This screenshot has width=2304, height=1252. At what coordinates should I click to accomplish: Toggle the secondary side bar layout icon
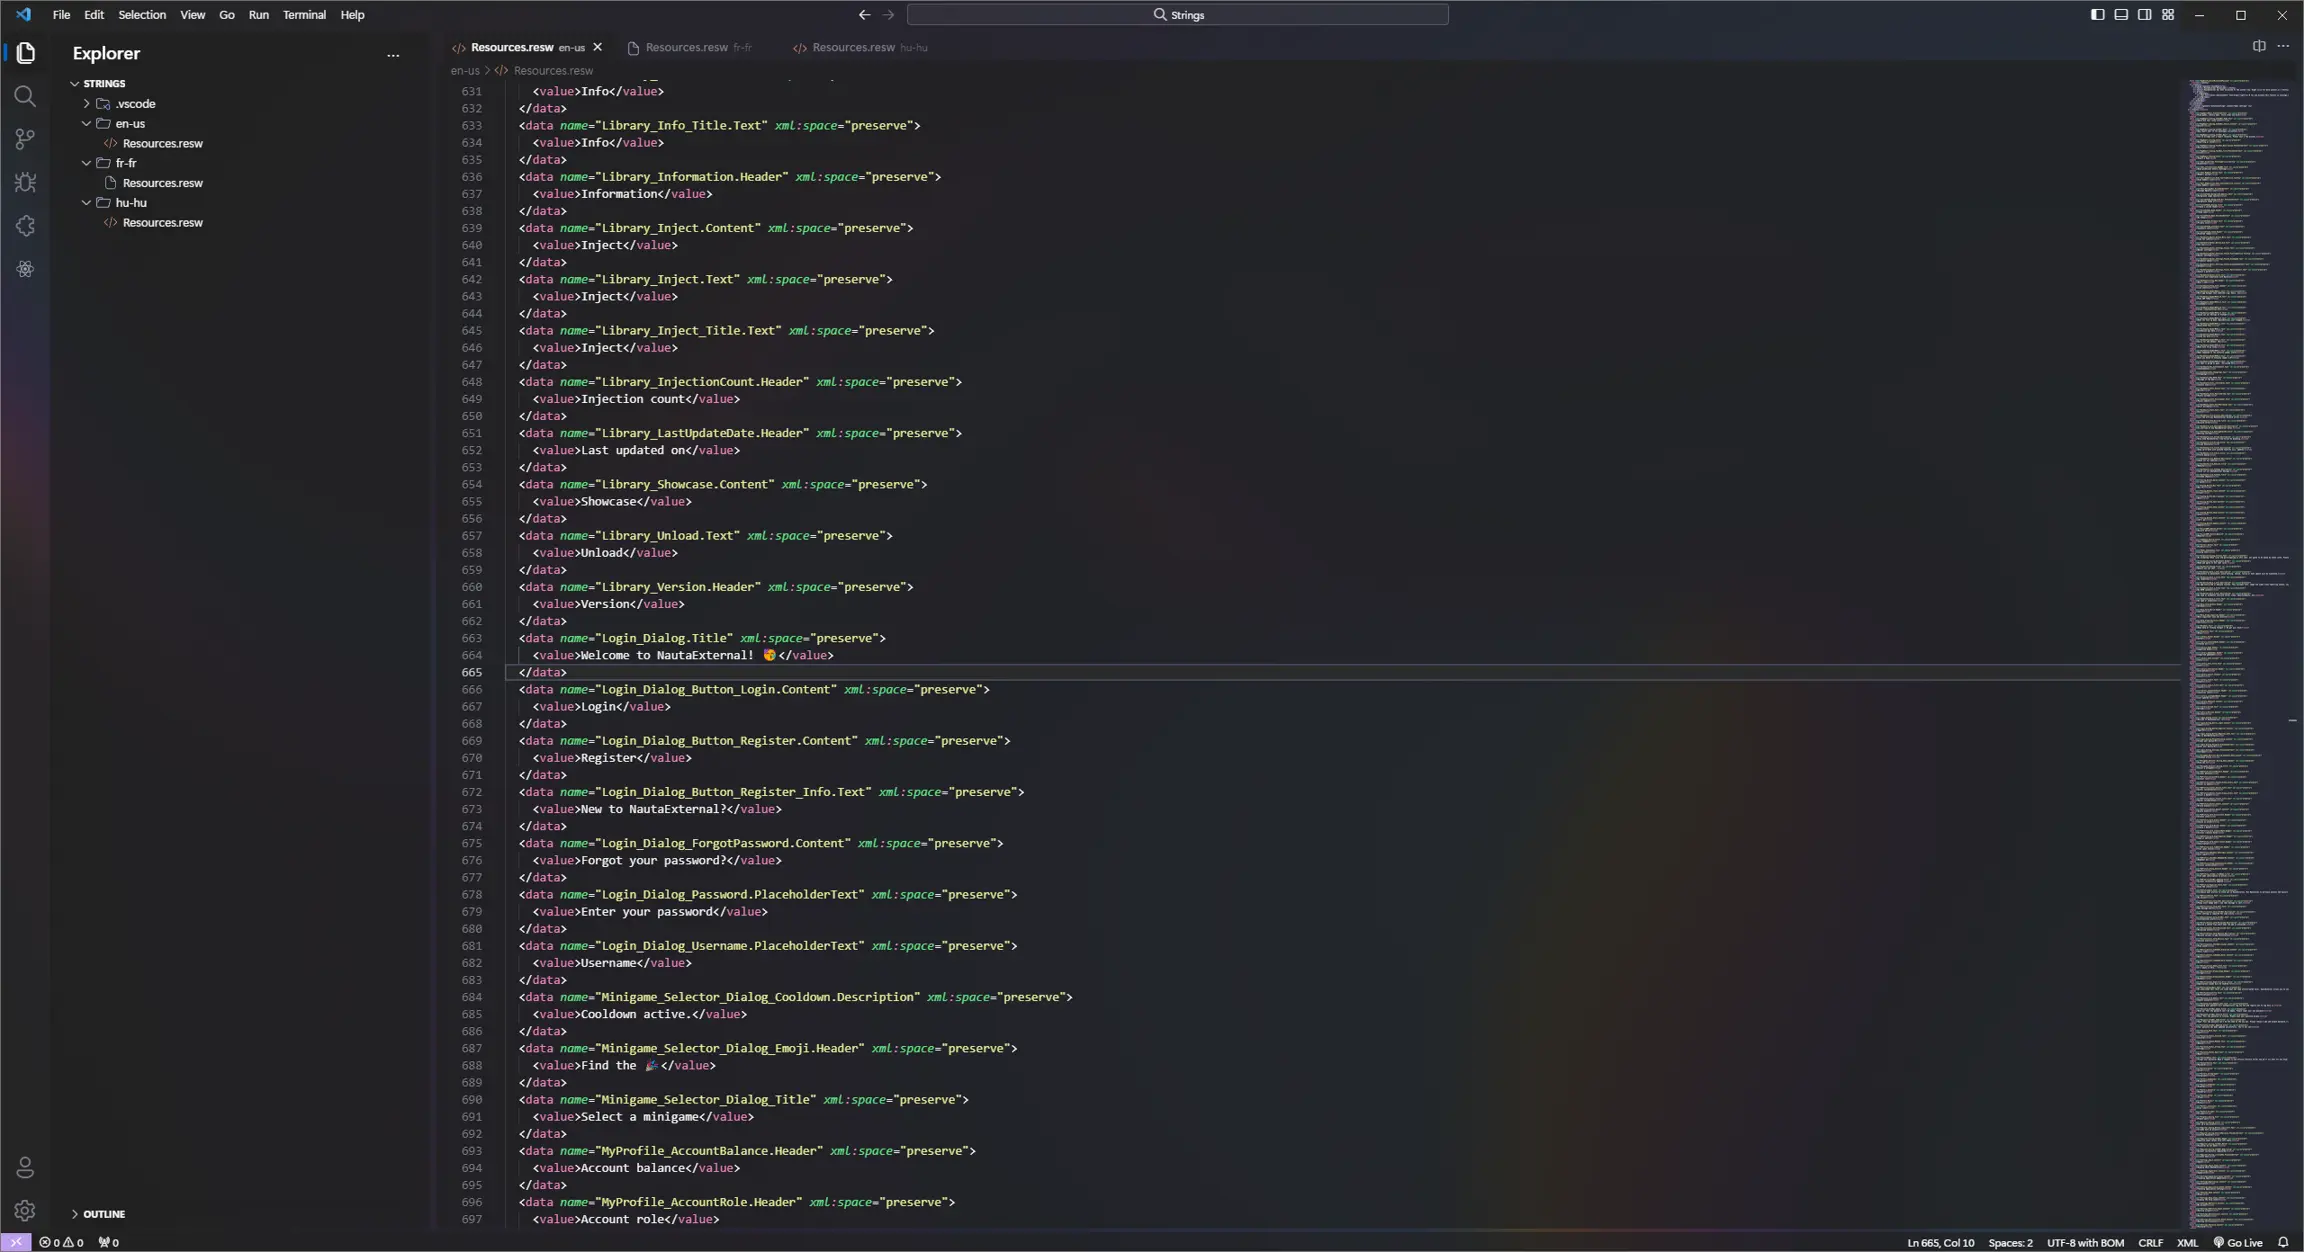pyautogui.click(x=2144, y=14)
